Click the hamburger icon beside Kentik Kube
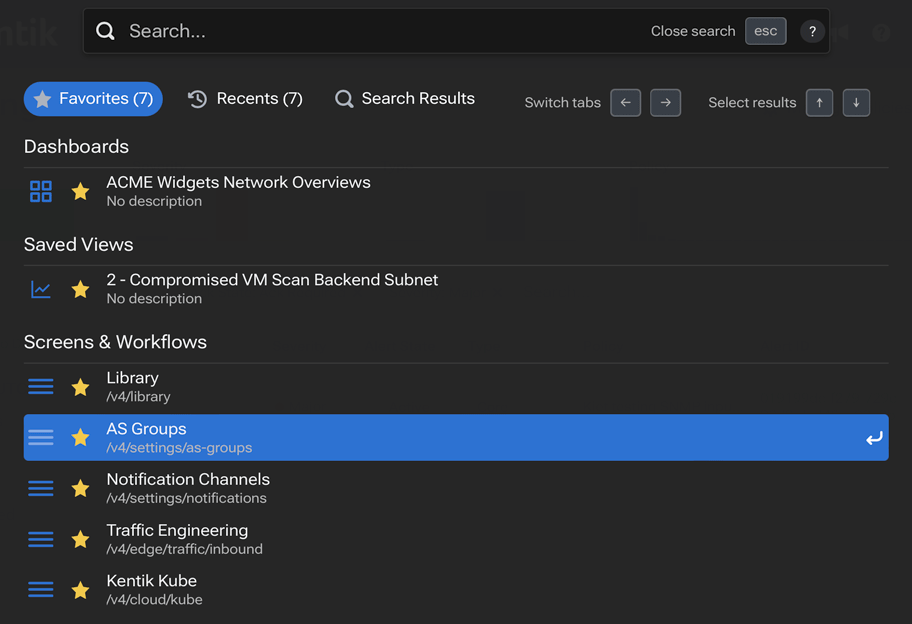Image resolution: width=912 pixels, height=624 pixels. point(41,590)
